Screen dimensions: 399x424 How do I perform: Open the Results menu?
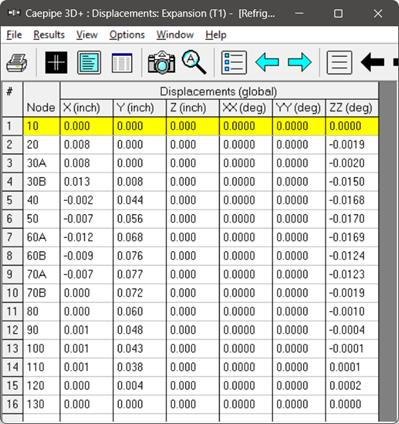(x=49, y=35)
